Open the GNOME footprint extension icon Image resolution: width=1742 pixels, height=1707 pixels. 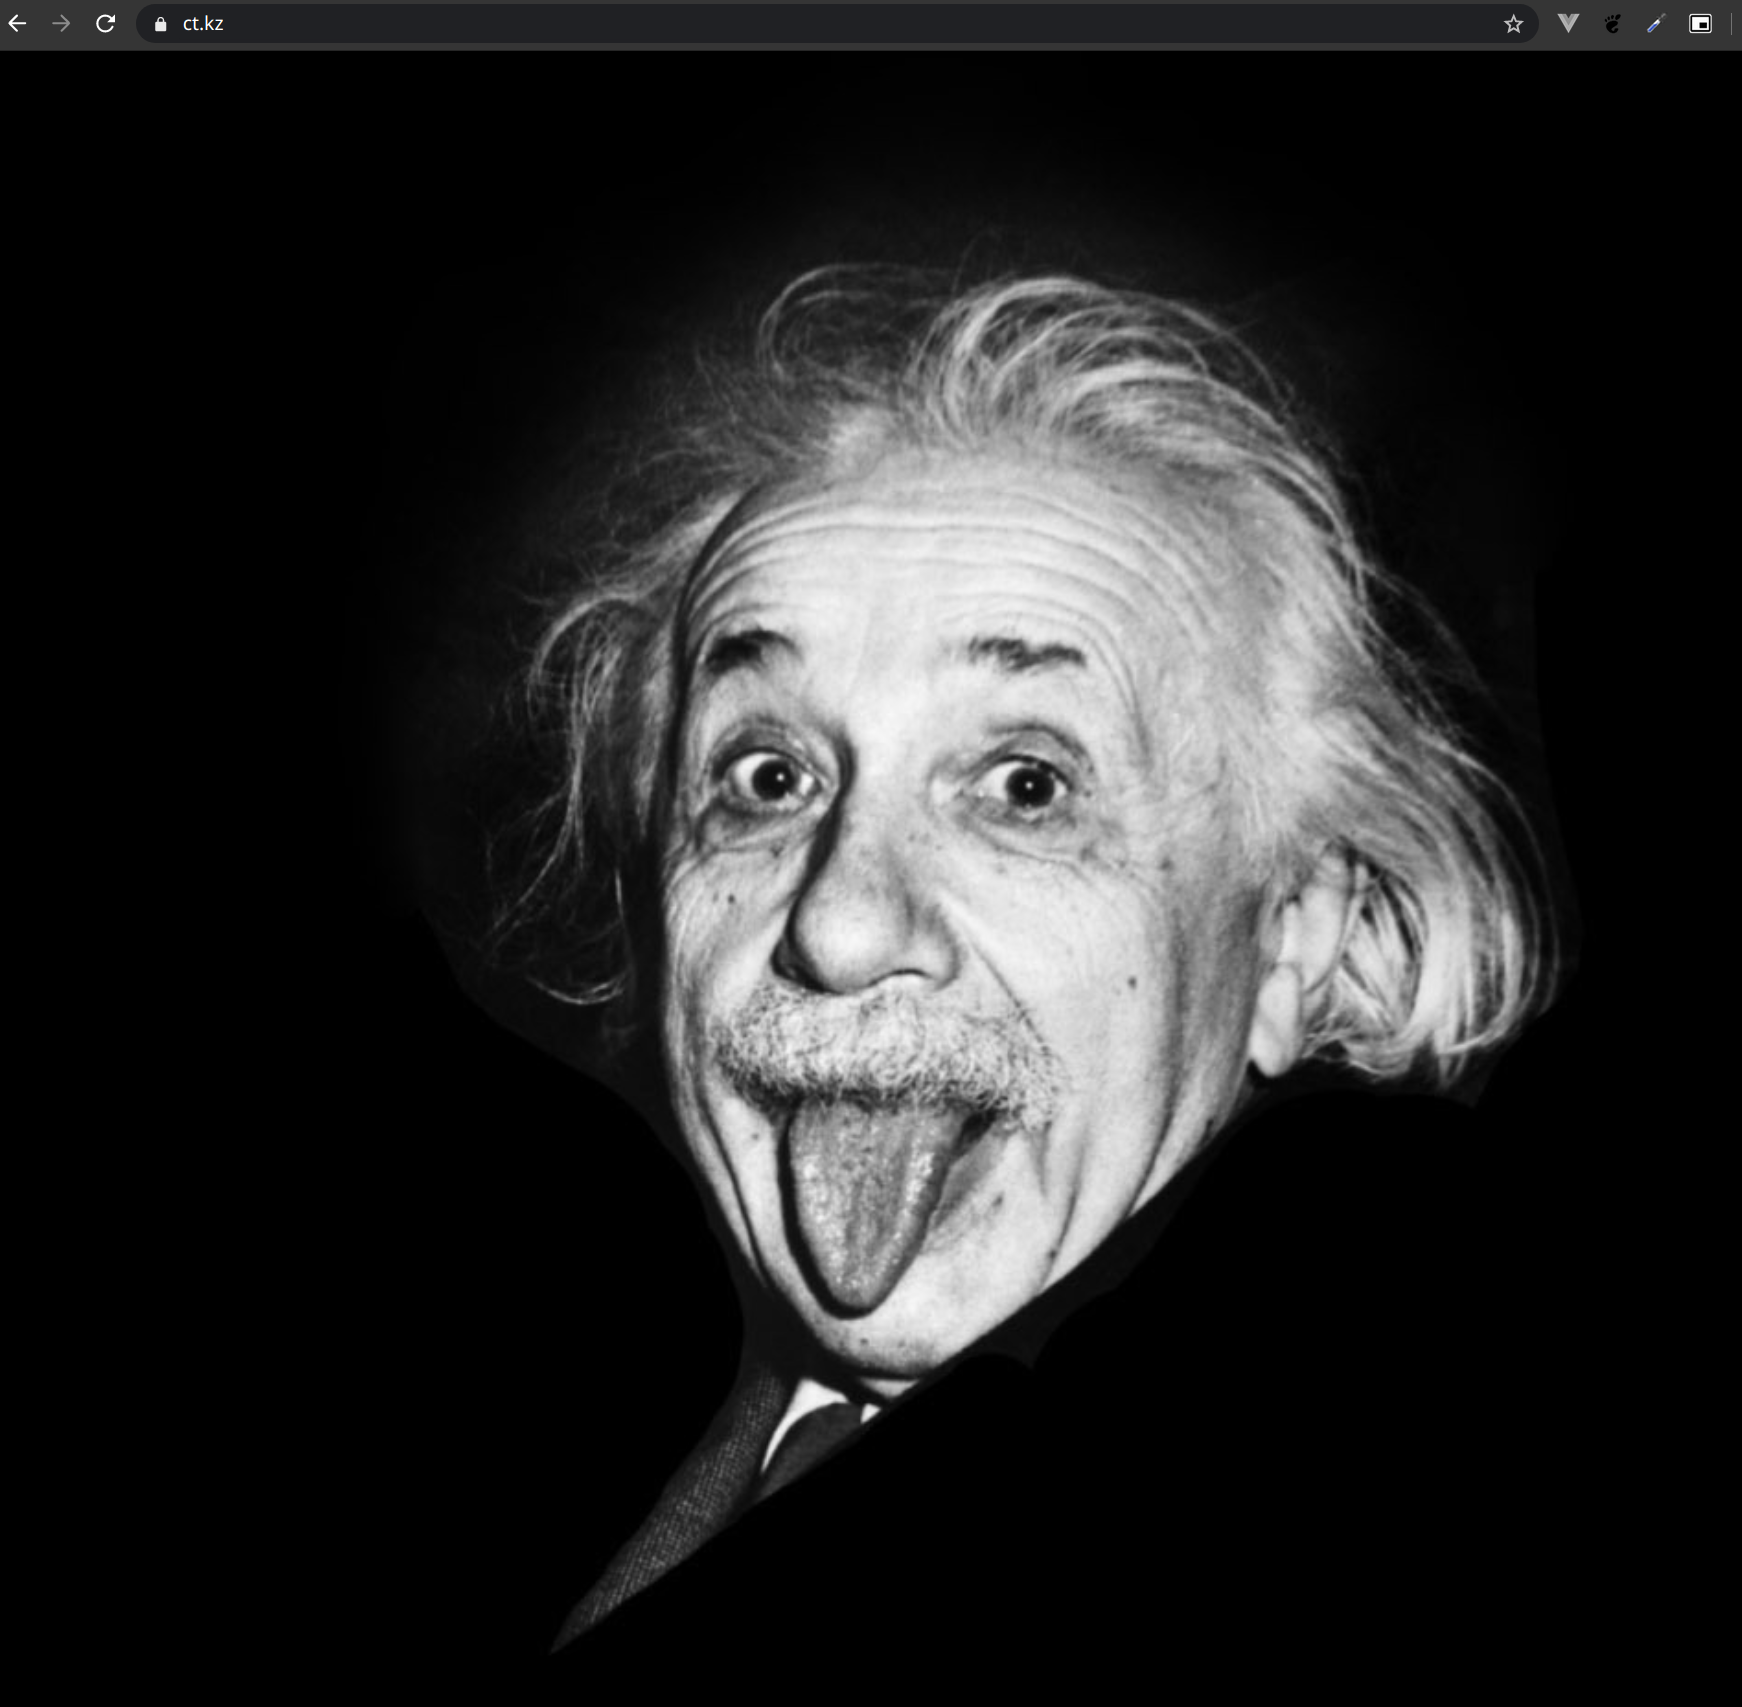pos(1612,23)
